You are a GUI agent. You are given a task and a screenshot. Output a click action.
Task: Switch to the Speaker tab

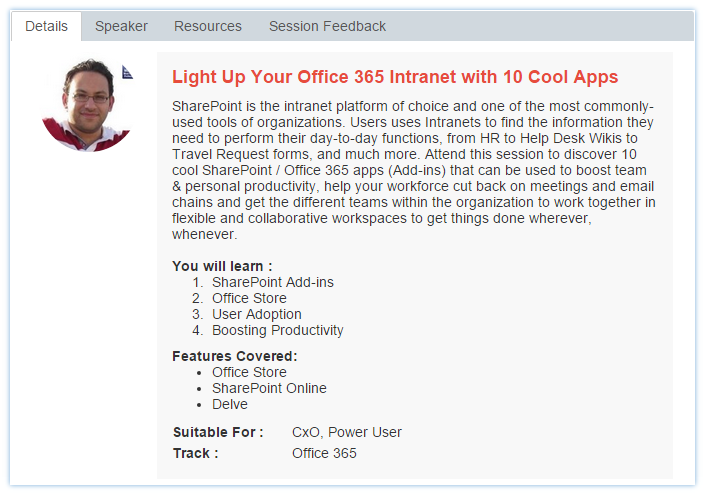click(121, 26)
